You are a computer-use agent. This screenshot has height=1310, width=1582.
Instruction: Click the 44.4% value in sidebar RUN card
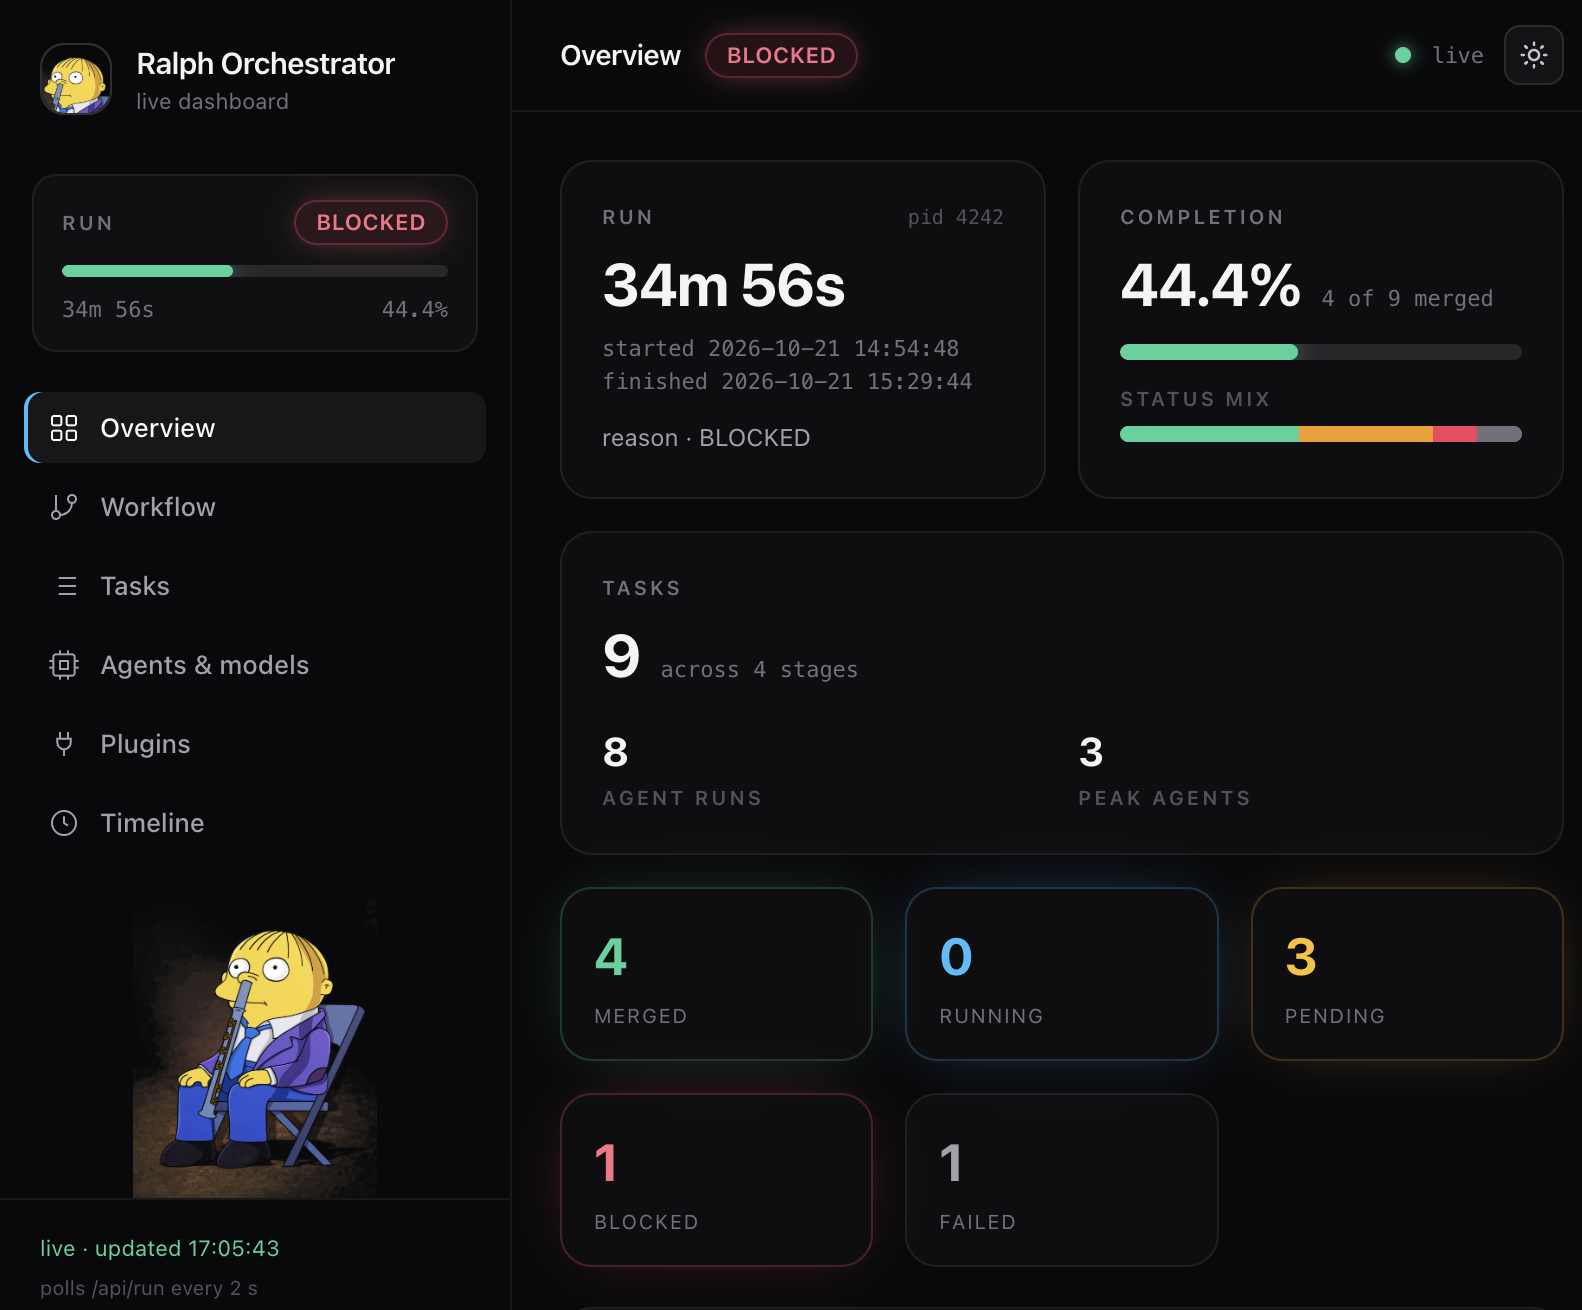tap(415, 309)
